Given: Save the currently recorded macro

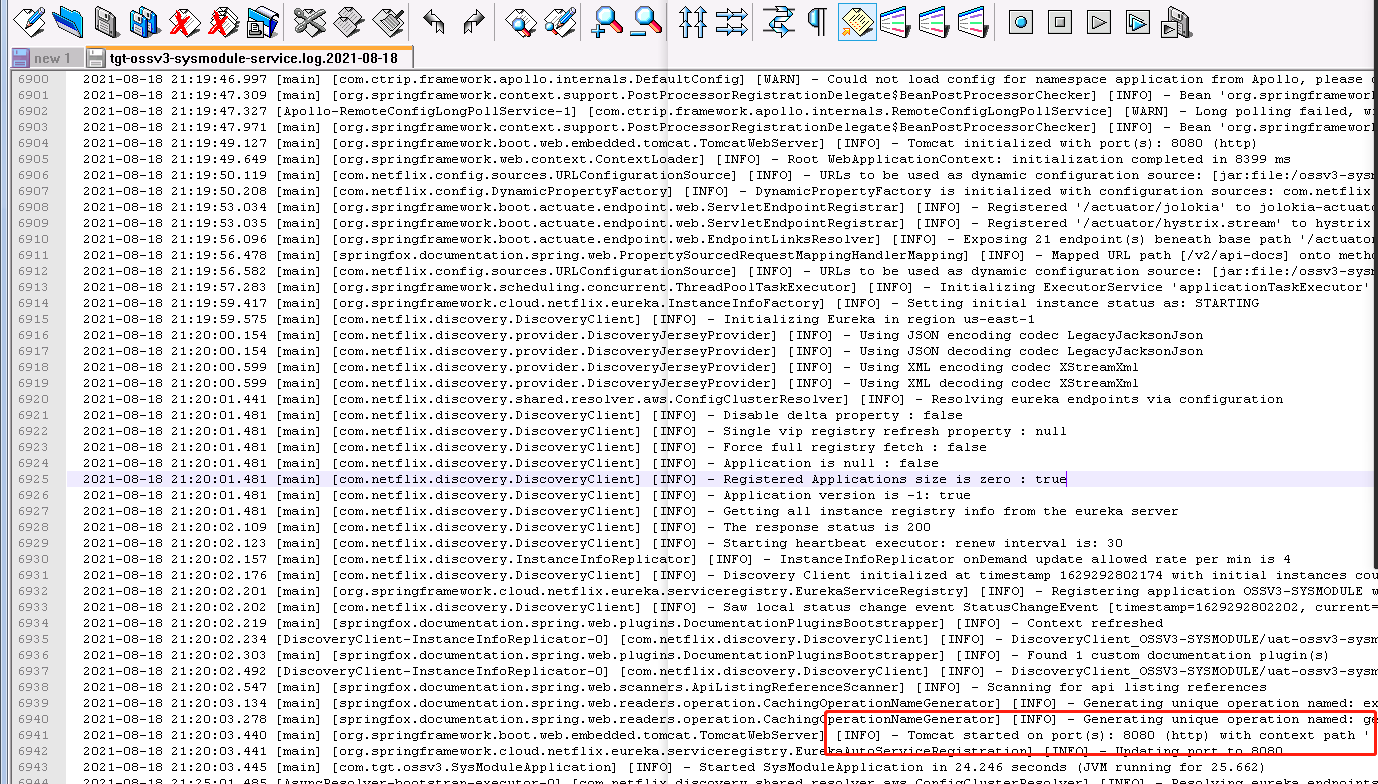Looking at the screenshot, I should (1176, 20).
